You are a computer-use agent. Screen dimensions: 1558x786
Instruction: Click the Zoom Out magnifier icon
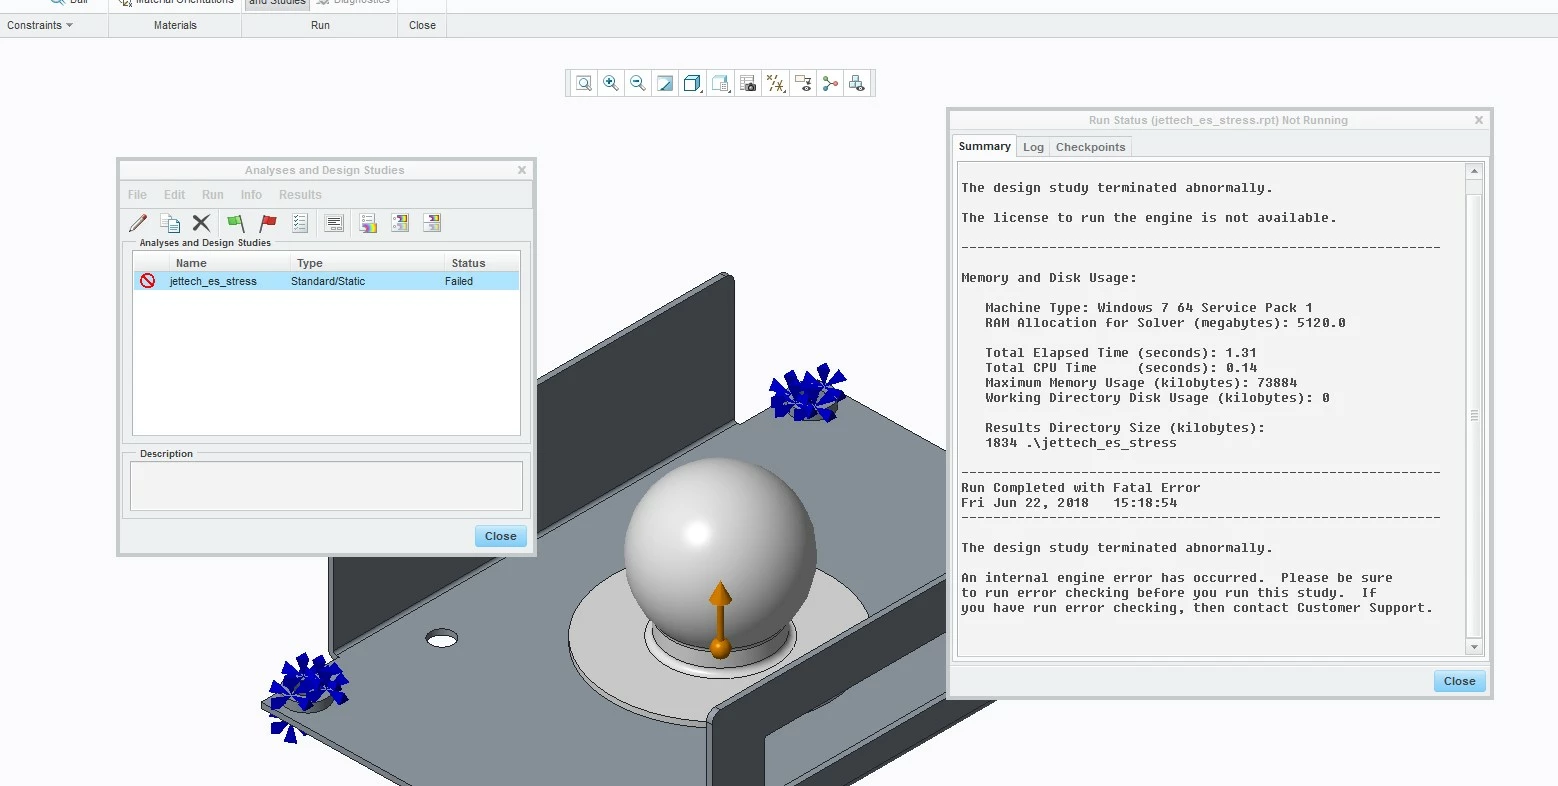[638, 83]
